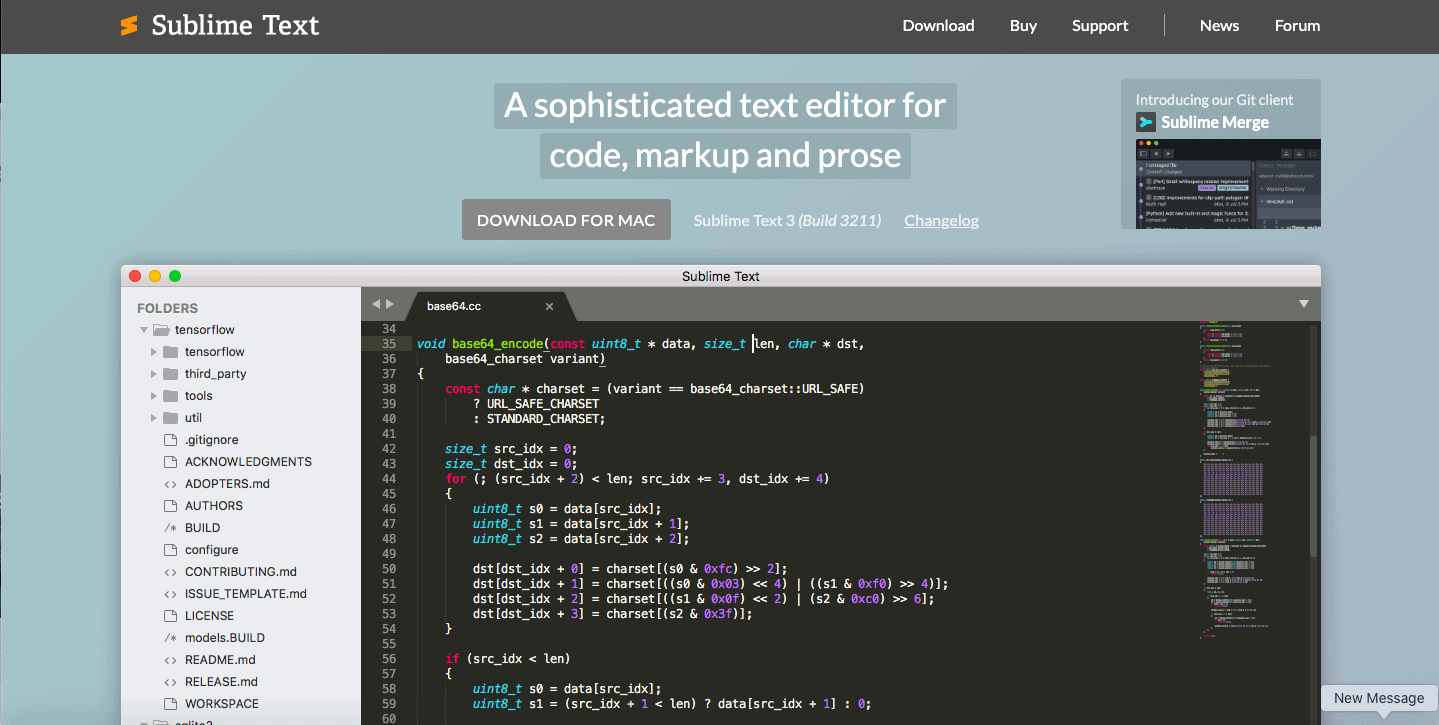Select RELEASE.md in the sidebar

pos(221,682)
